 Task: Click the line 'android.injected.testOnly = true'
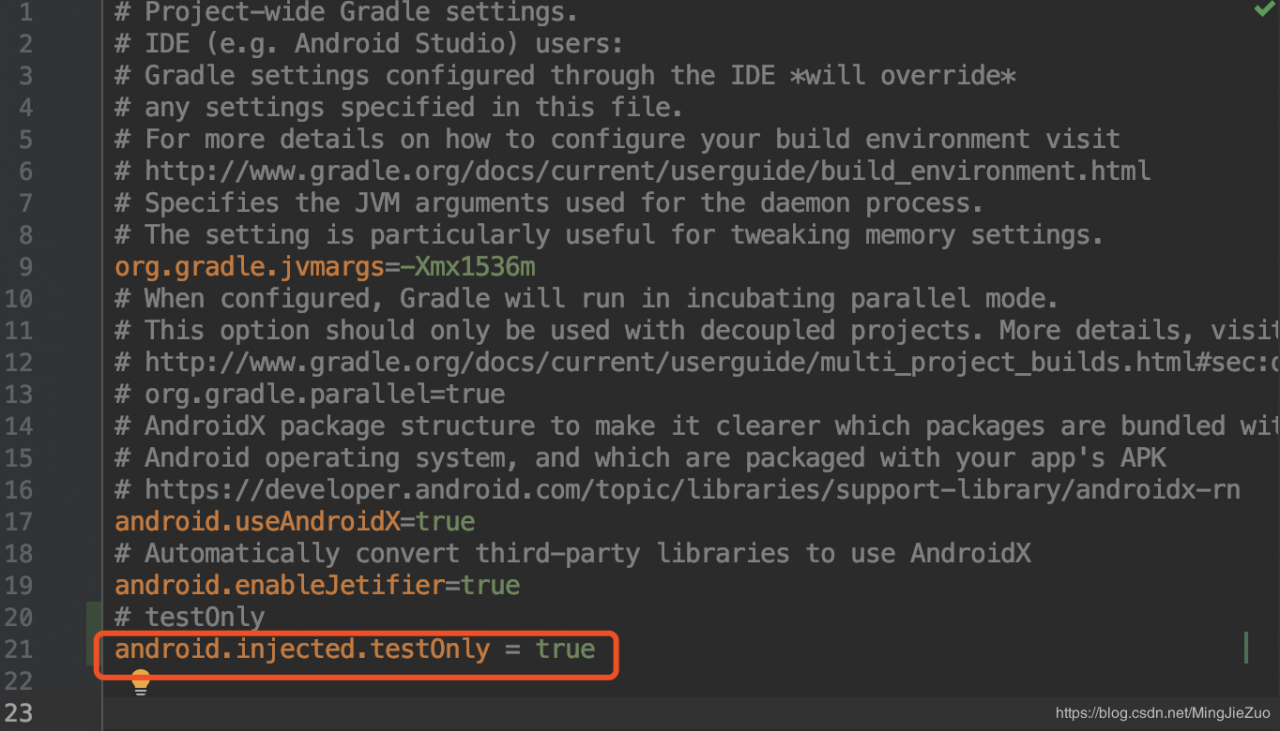click(355, 649)
